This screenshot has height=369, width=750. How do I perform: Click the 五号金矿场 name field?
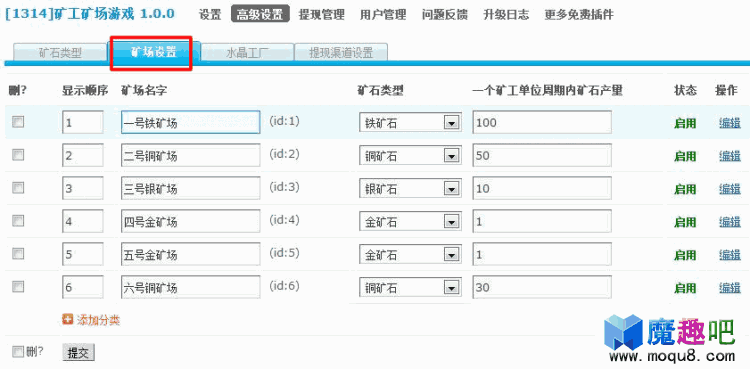(191, 254)
